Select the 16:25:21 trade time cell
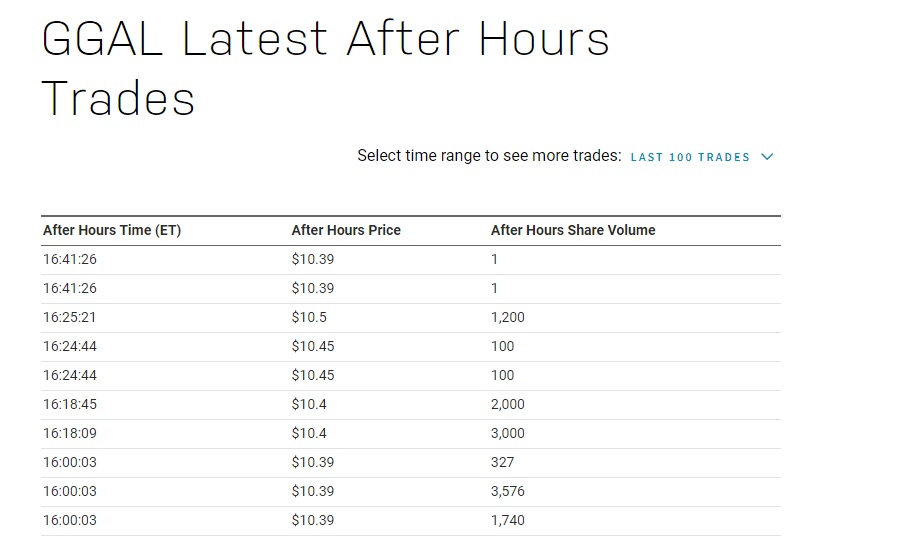This screenshot has width=903, height=556. pos(70,317)
